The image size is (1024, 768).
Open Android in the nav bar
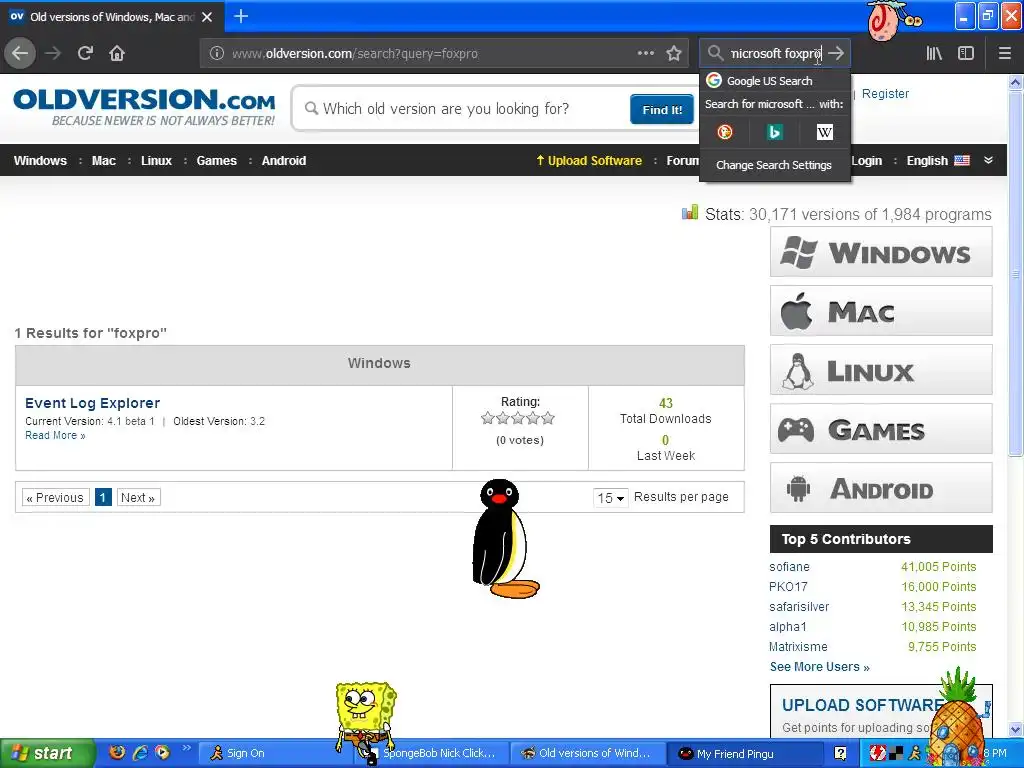click(283, 161)
